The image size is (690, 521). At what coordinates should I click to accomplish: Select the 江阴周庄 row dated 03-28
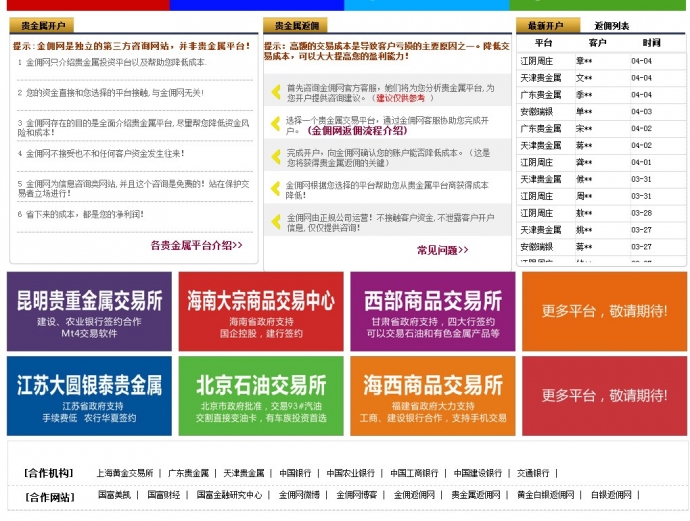pos(601,213)
